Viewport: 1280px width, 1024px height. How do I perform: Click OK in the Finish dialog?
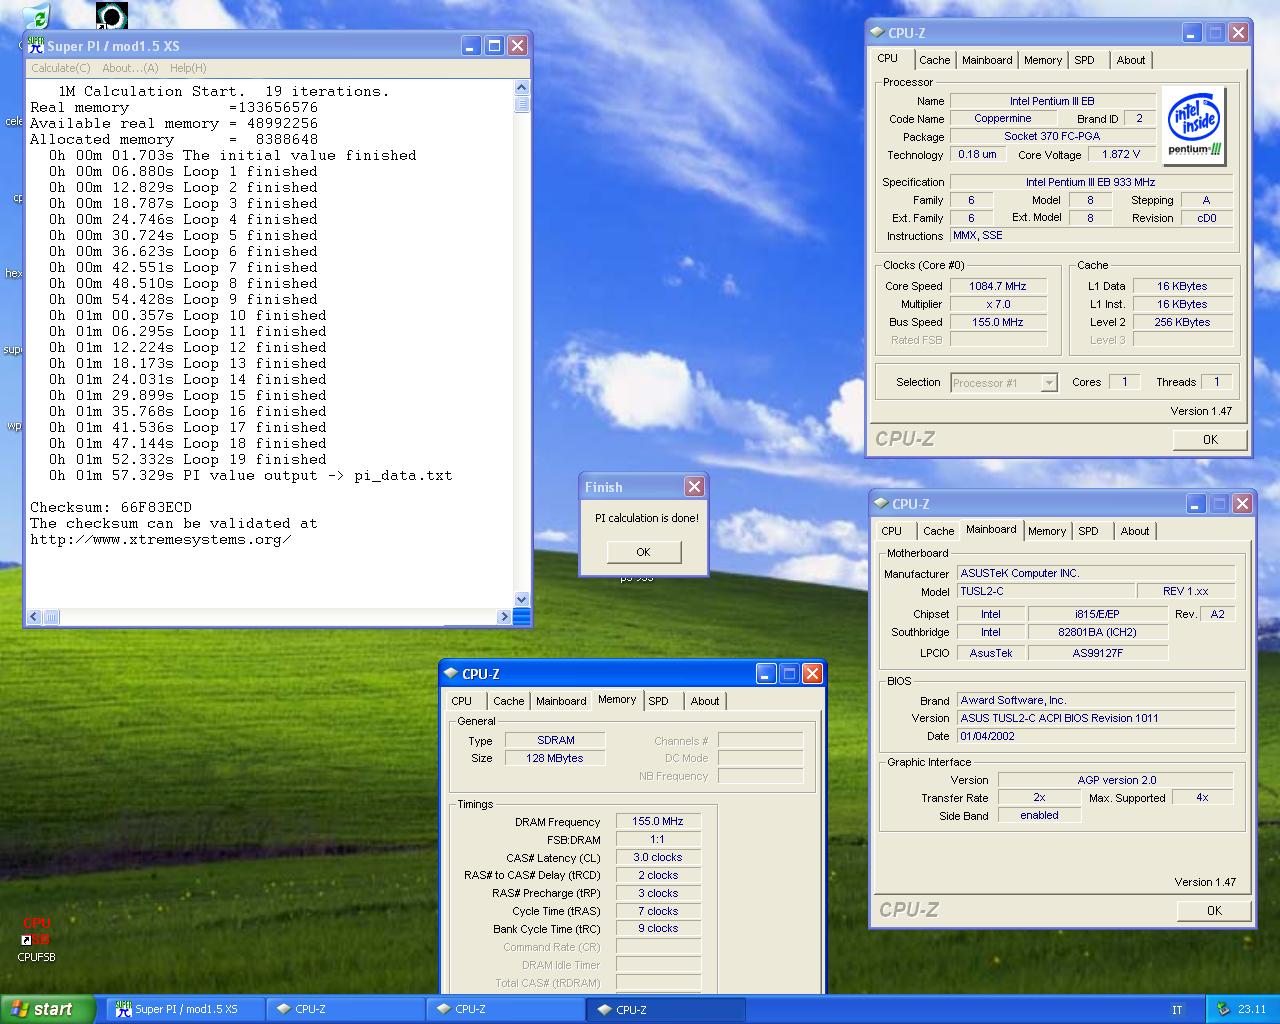[643, 552]
